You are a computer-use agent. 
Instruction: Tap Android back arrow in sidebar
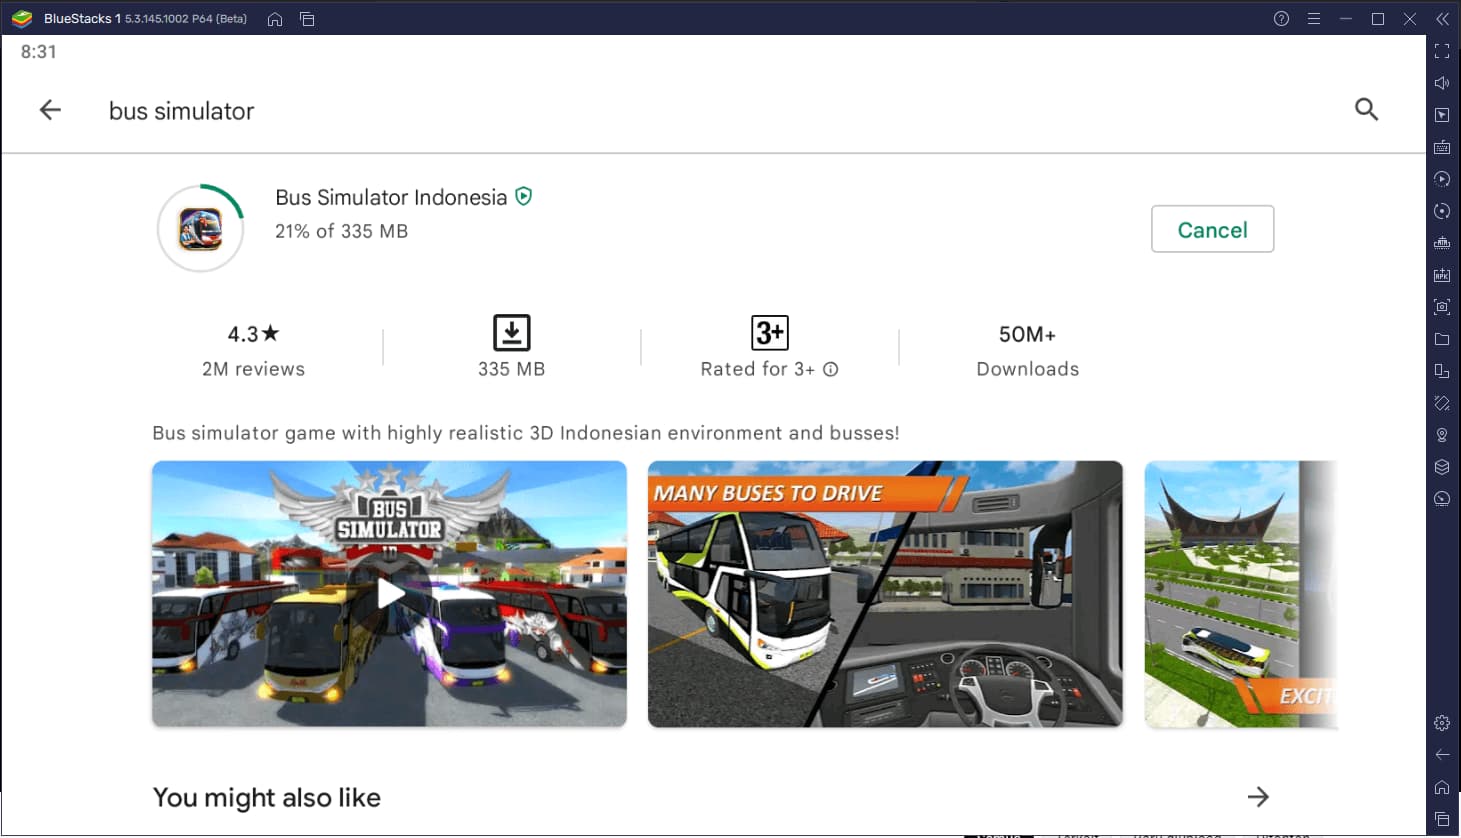pyautogui.click(x=1442, y=755)
